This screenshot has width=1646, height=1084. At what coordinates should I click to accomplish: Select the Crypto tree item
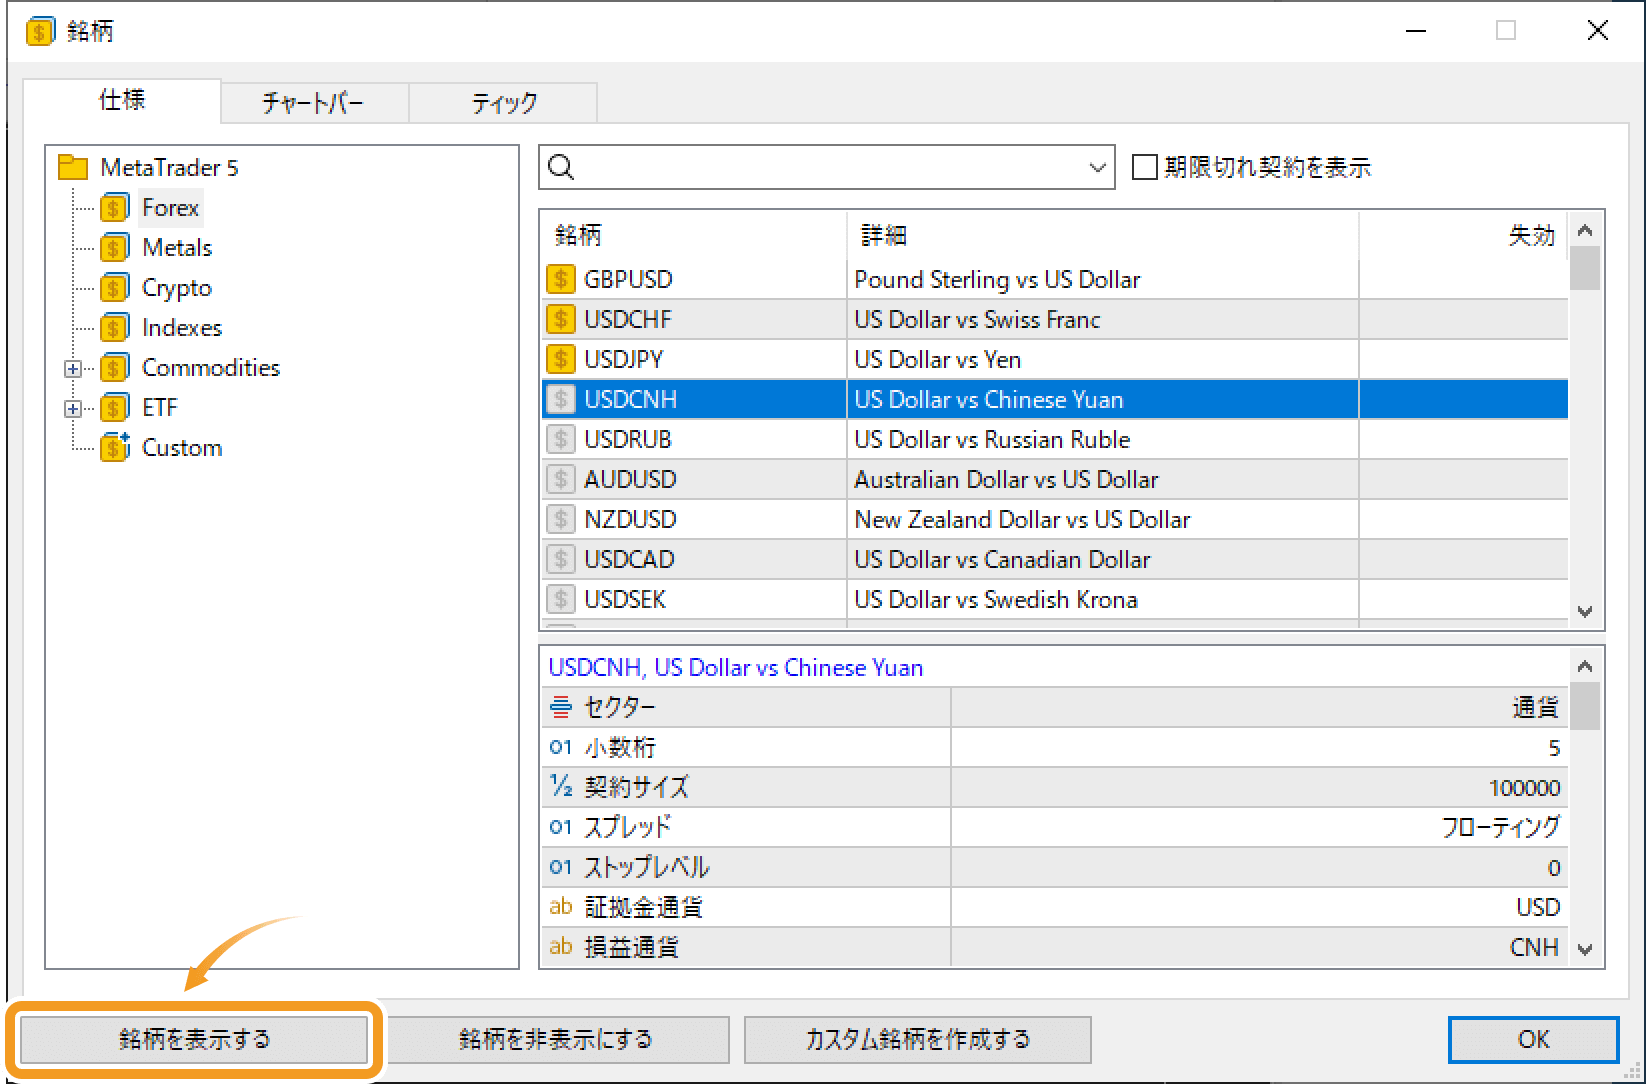[x=177, y=288]
